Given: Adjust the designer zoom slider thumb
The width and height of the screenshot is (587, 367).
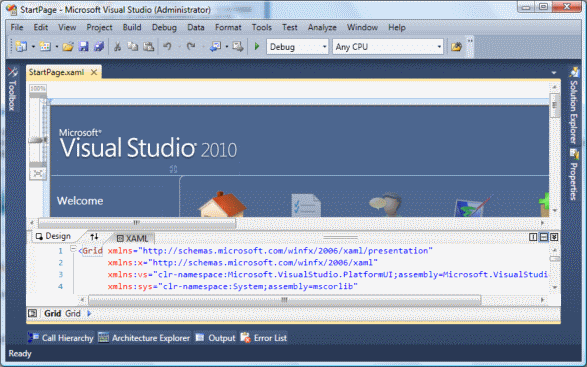Looking at the screenshot, I should click(x=38, y=140).
